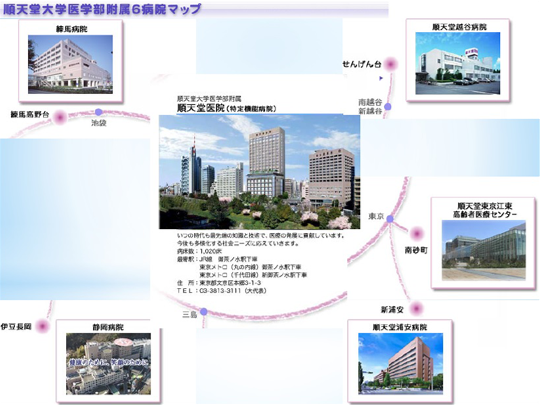Viewport: 540px width, 405px height.
Task: Select 順天堂東京江東高齢者医療センター title
Action: click(x=485, y=210)
